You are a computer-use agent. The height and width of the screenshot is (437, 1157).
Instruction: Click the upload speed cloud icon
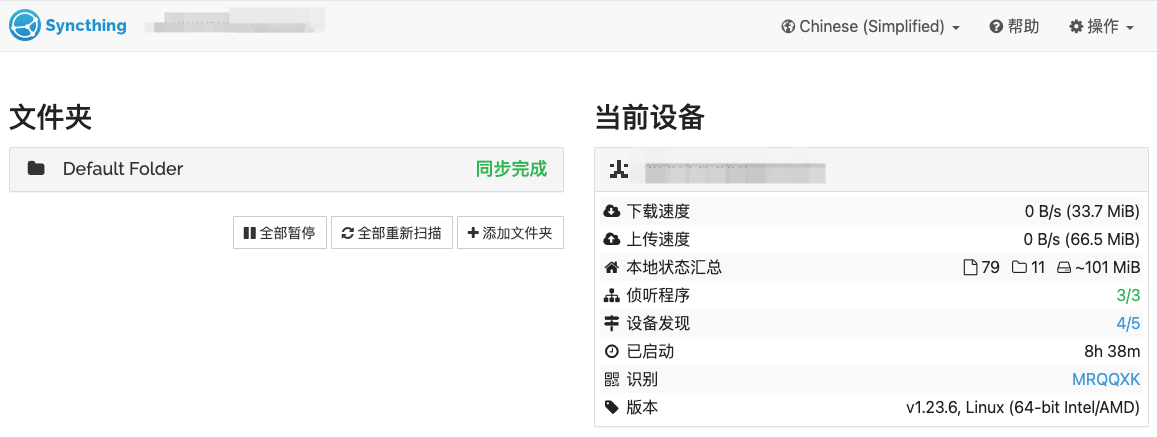pyautogui.click(x=612, y=240)
